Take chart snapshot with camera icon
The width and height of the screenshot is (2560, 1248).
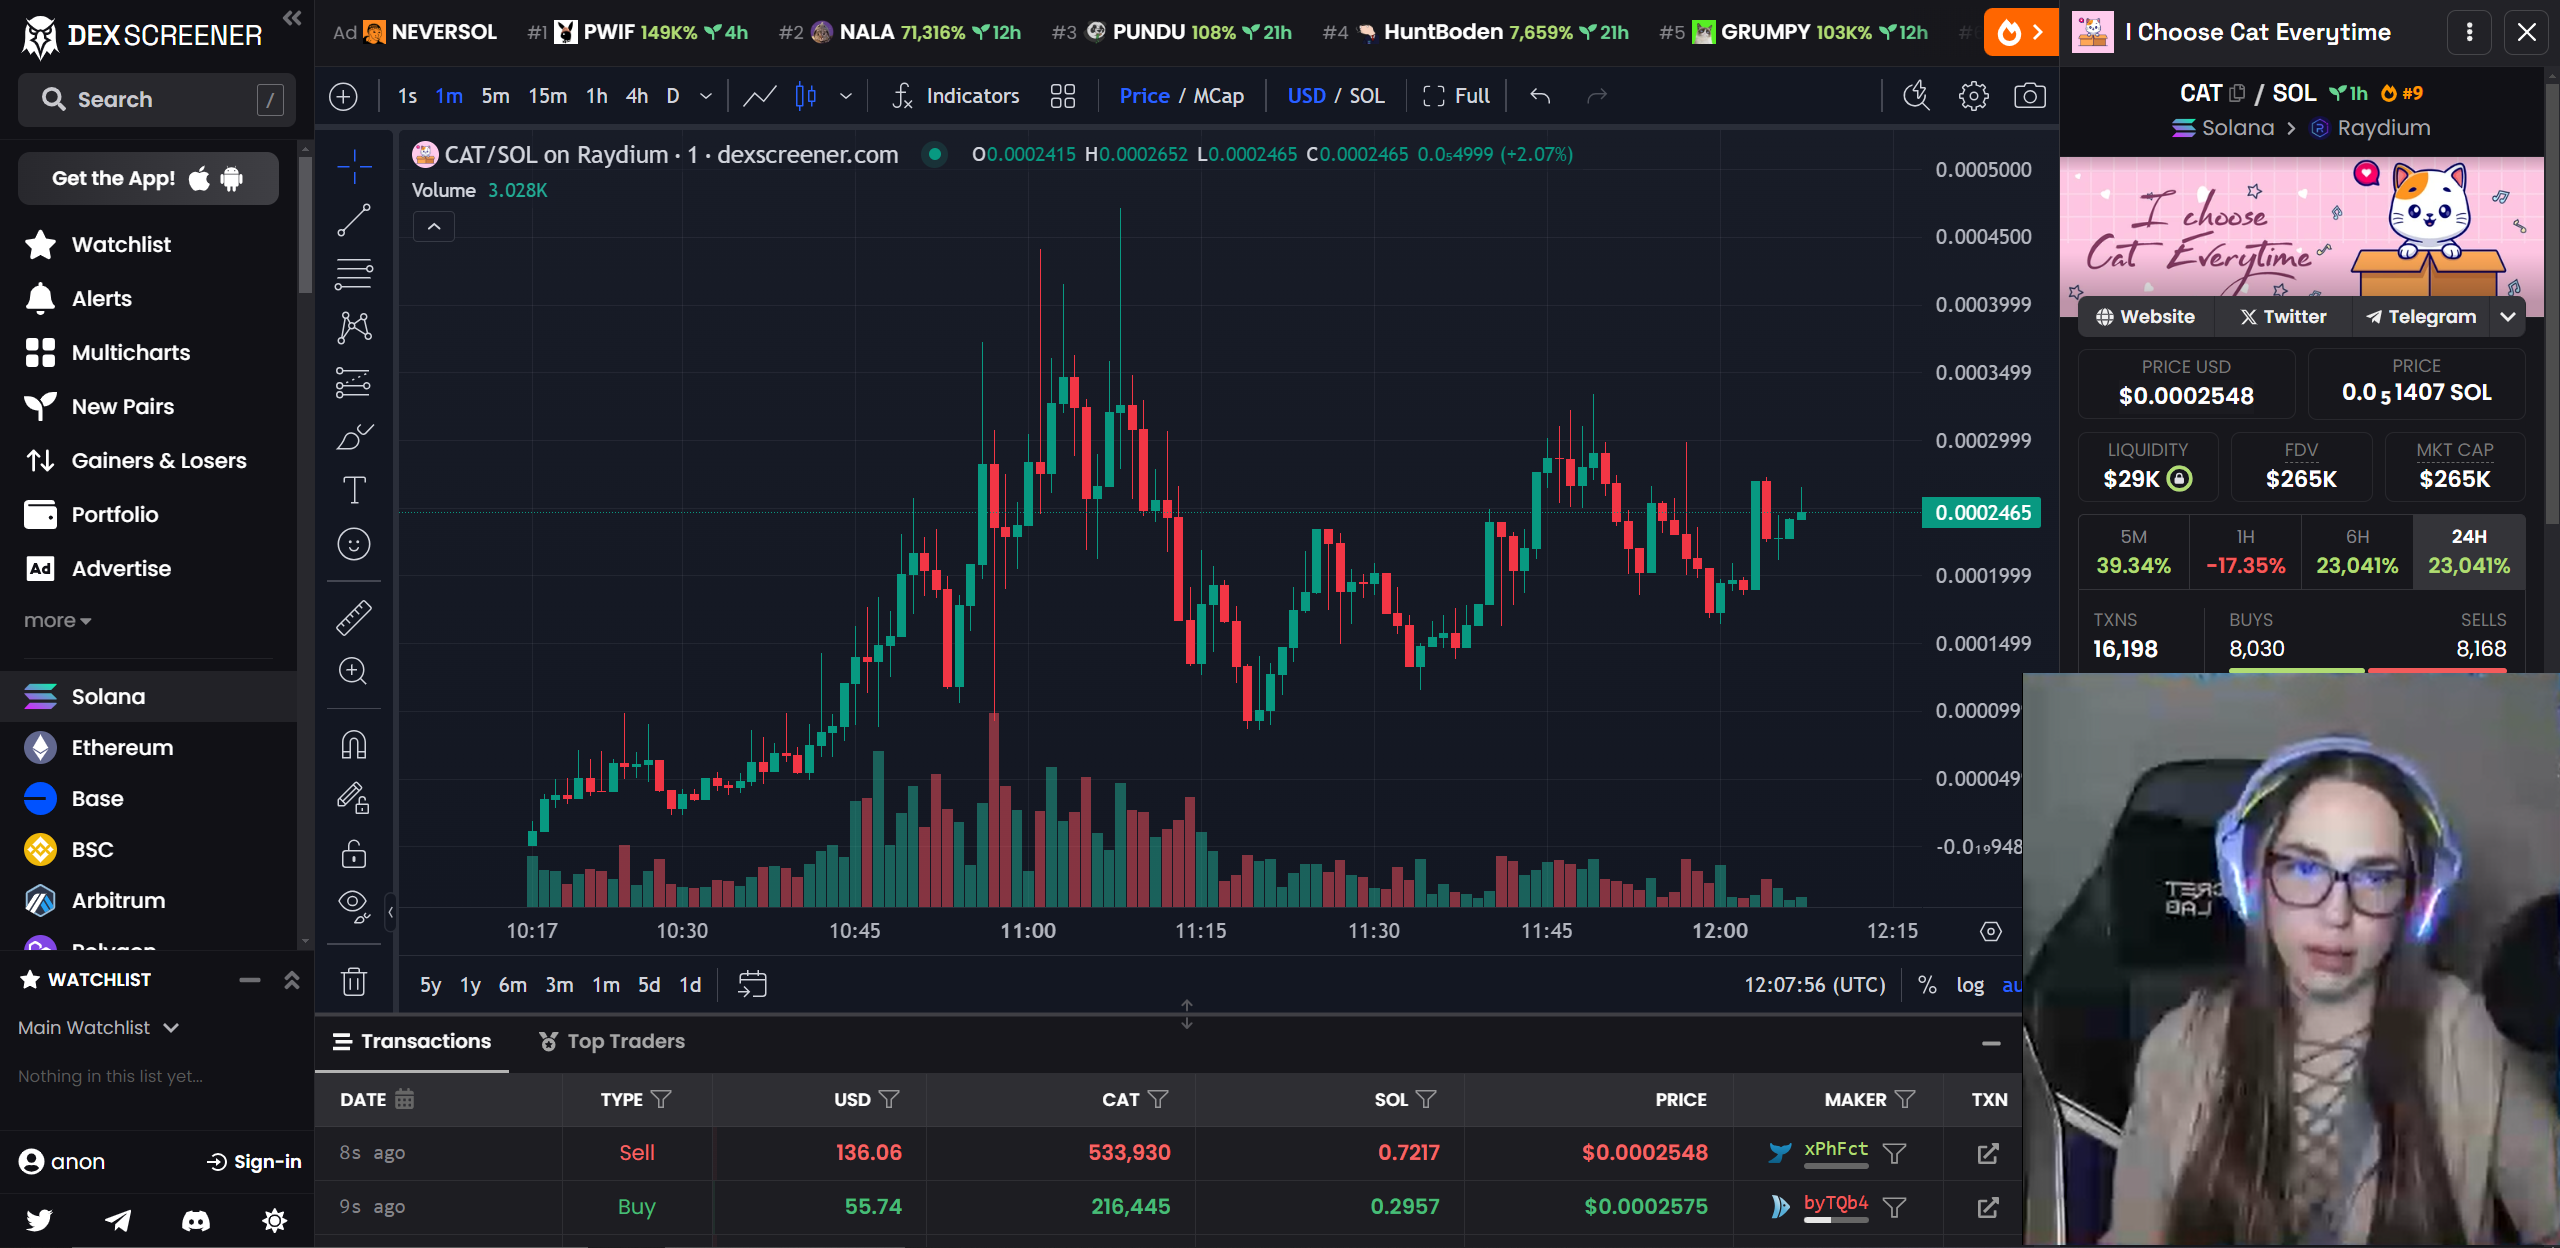(x=2029, y=96)
